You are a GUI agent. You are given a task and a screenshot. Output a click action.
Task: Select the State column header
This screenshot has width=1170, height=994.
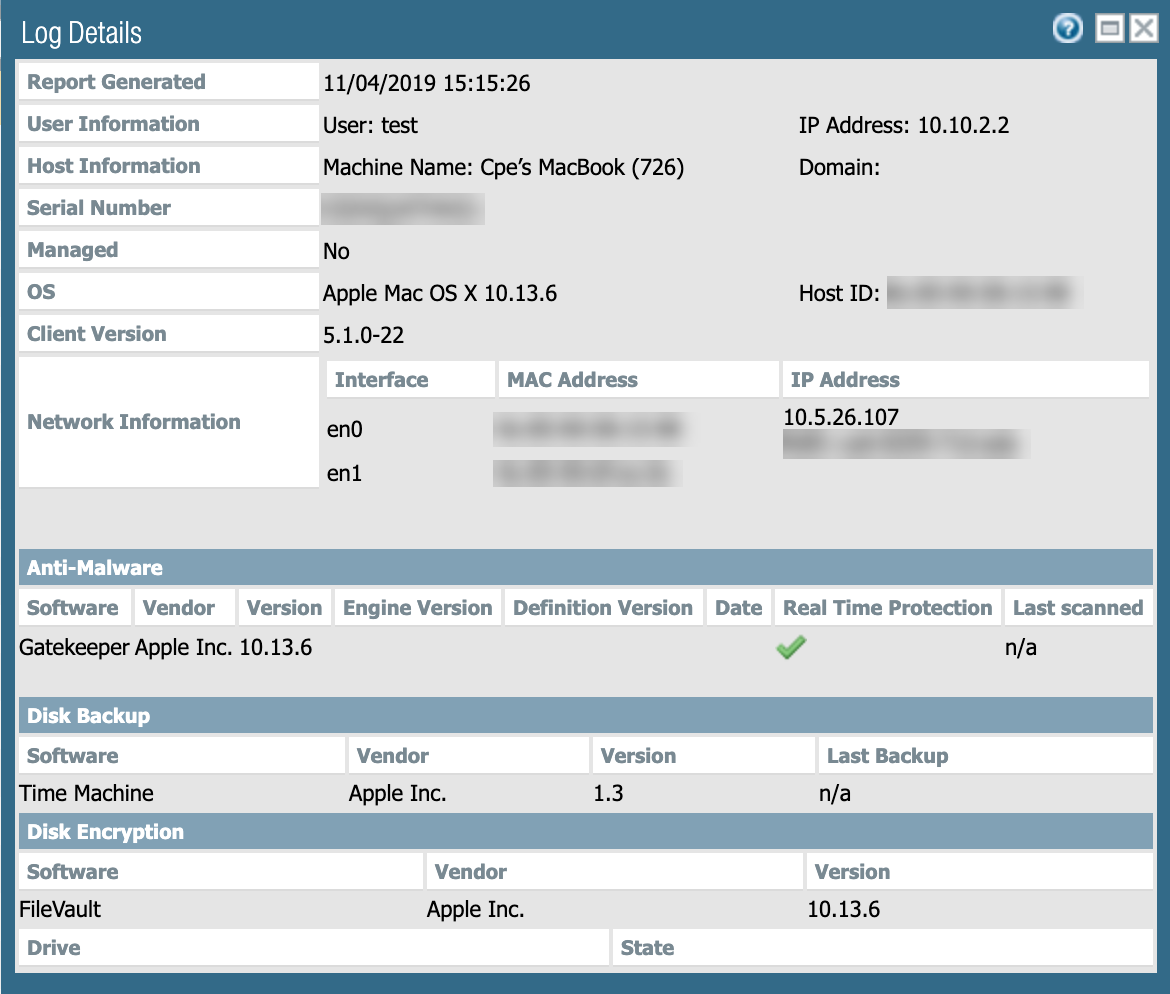coord(647,948)
